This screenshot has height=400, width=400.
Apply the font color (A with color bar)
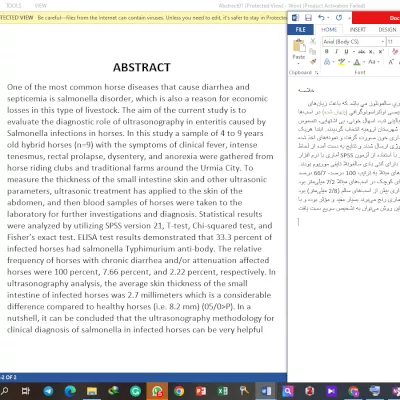point(357,62)
